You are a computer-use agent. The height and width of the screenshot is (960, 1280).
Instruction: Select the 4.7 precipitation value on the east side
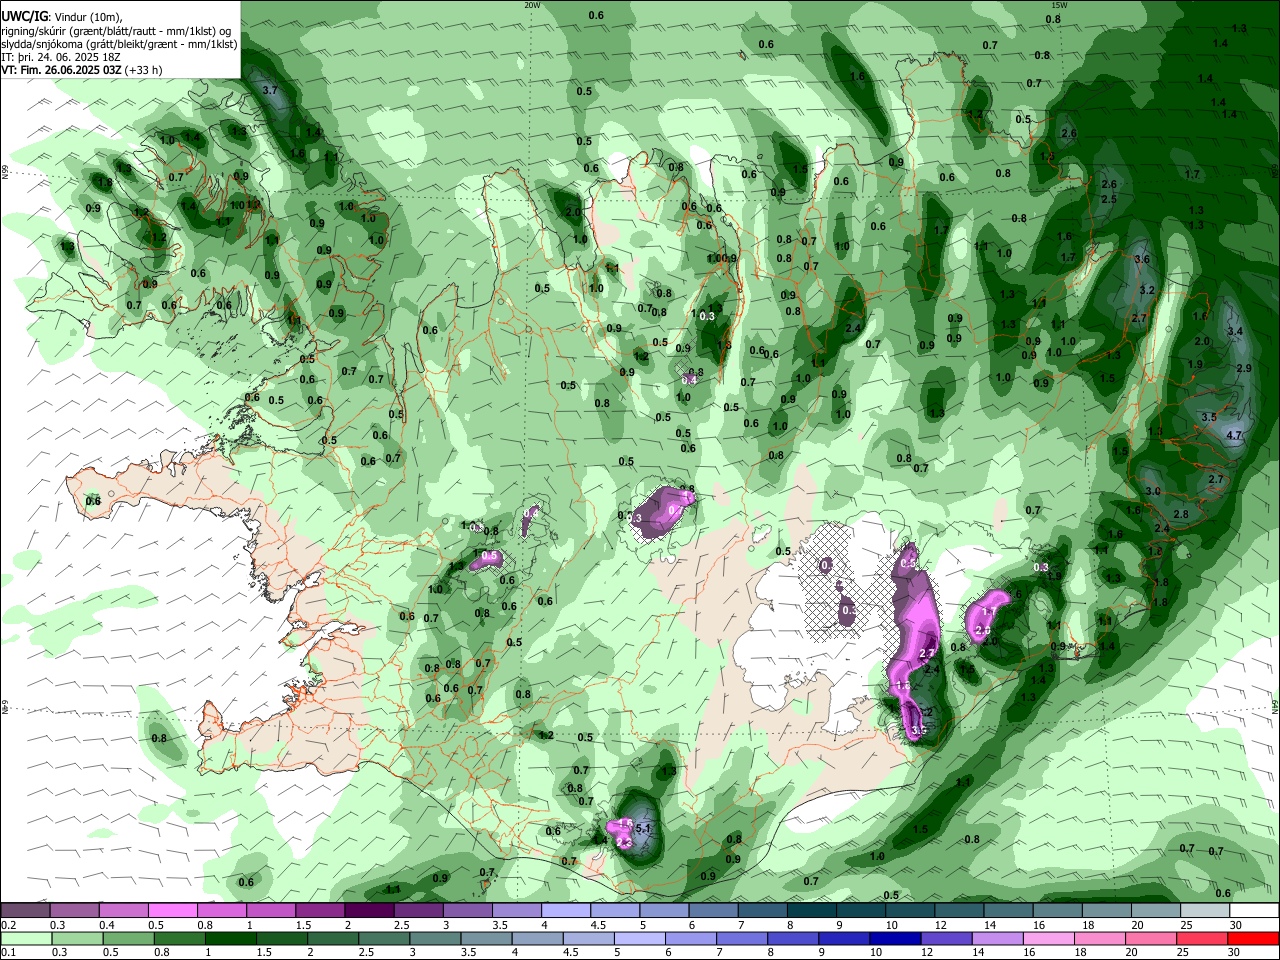pyautogui.click(x=1233, y=435)
